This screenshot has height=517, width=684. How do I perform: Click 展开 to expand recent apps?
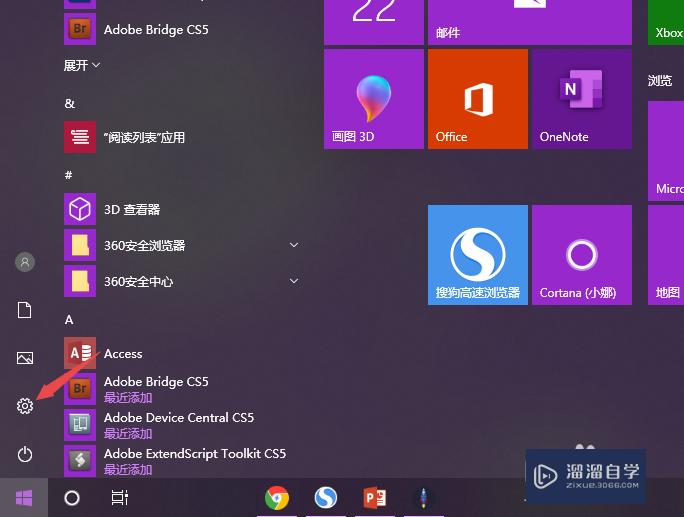point(82,65)
